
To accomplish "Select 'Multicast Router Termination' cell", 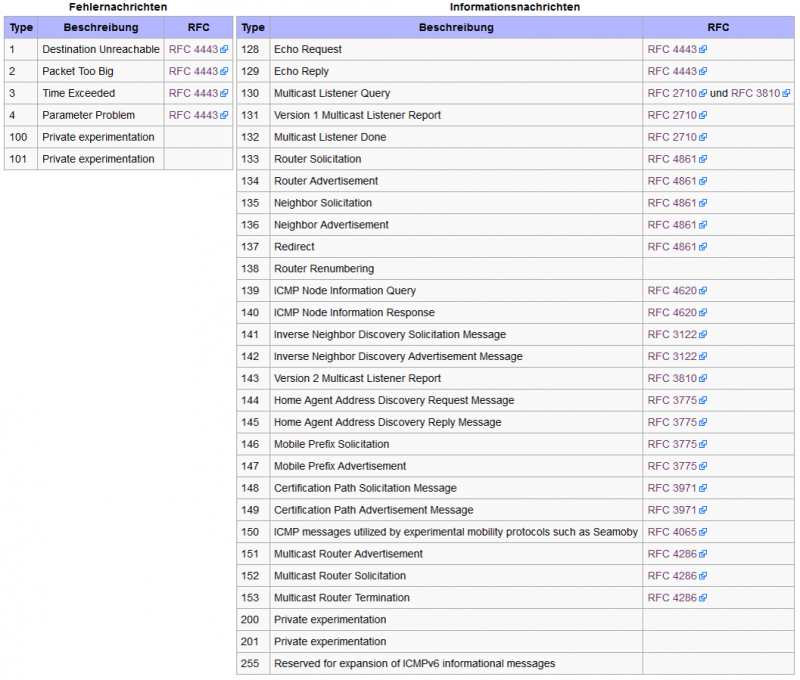I will [x=456, y=598].
